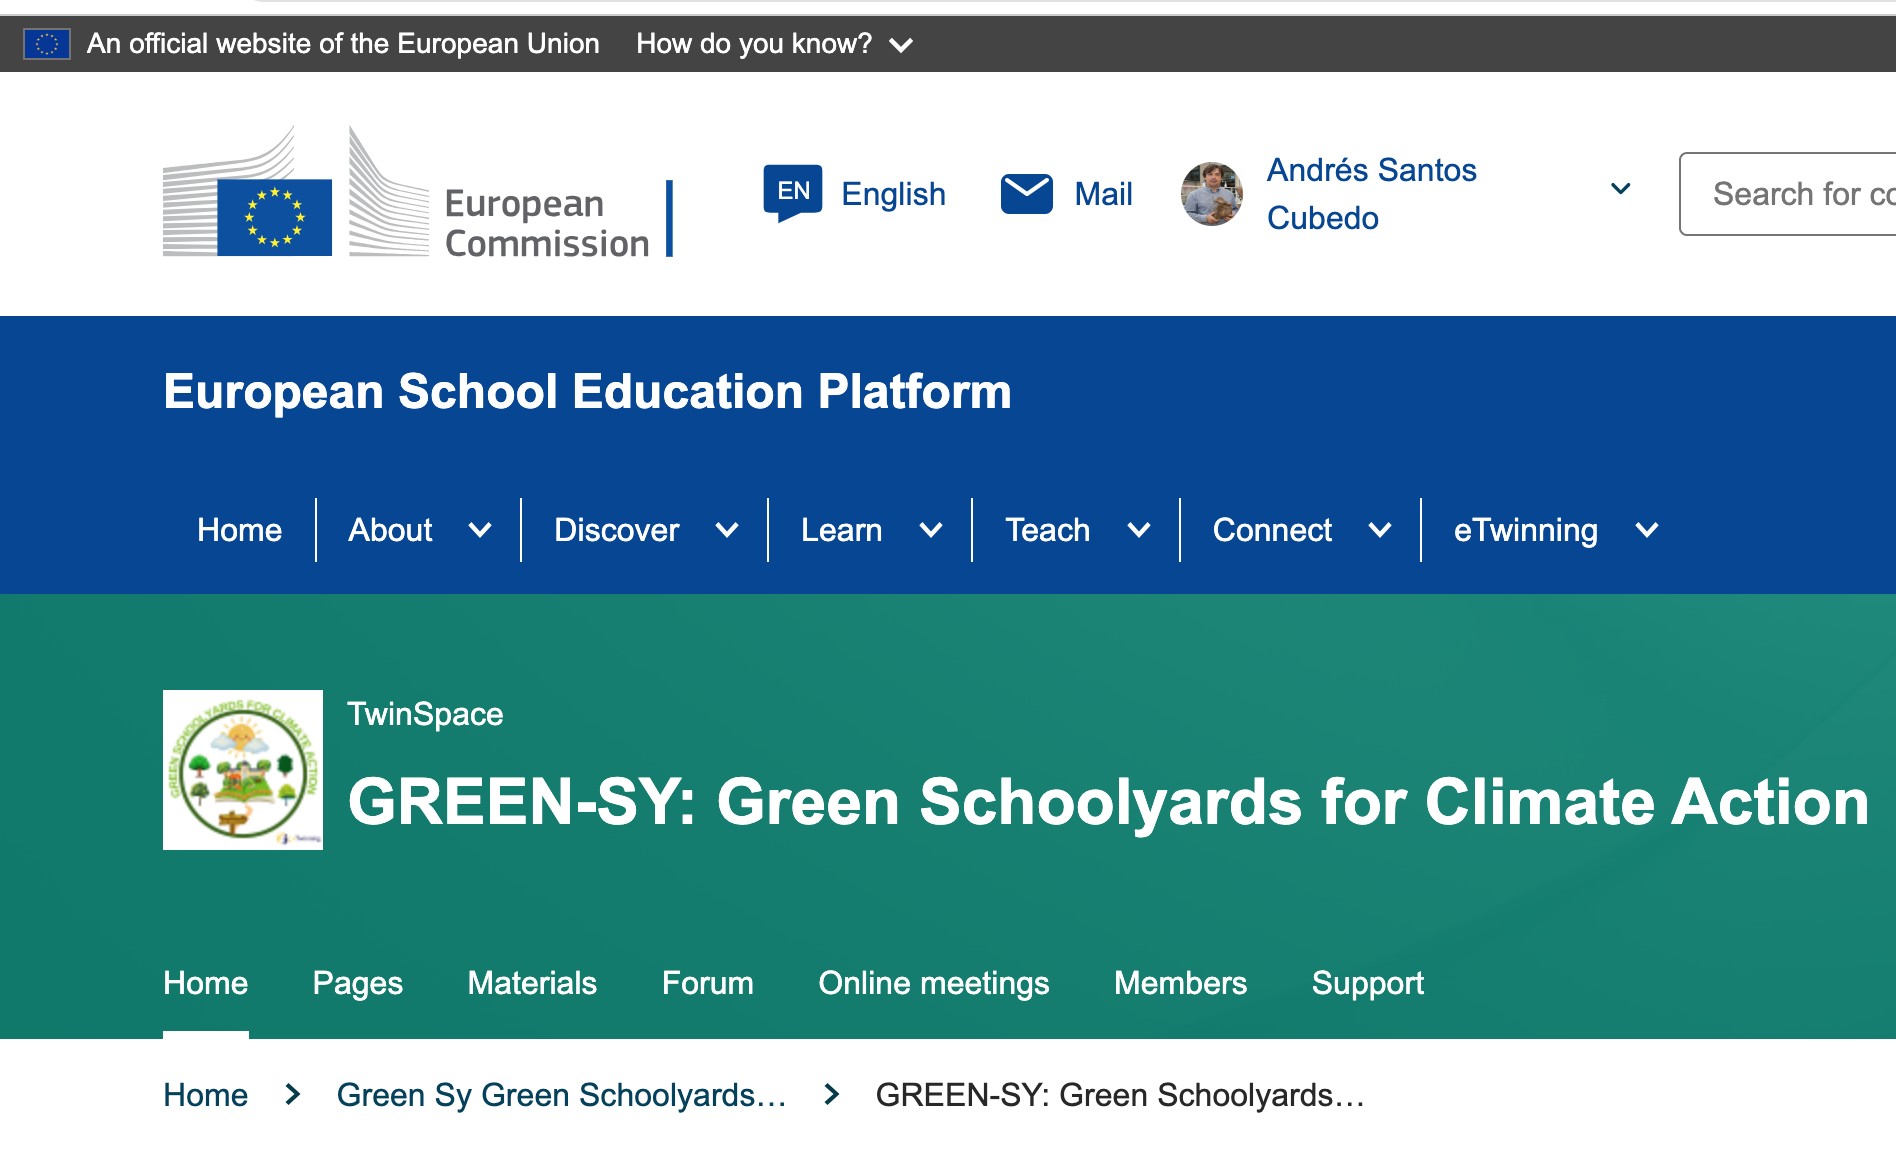Click the 'Green Sy Green Schoolyards…' breadcrumb link
Screen dimensions: 1896x1167
click(562, 1095)
